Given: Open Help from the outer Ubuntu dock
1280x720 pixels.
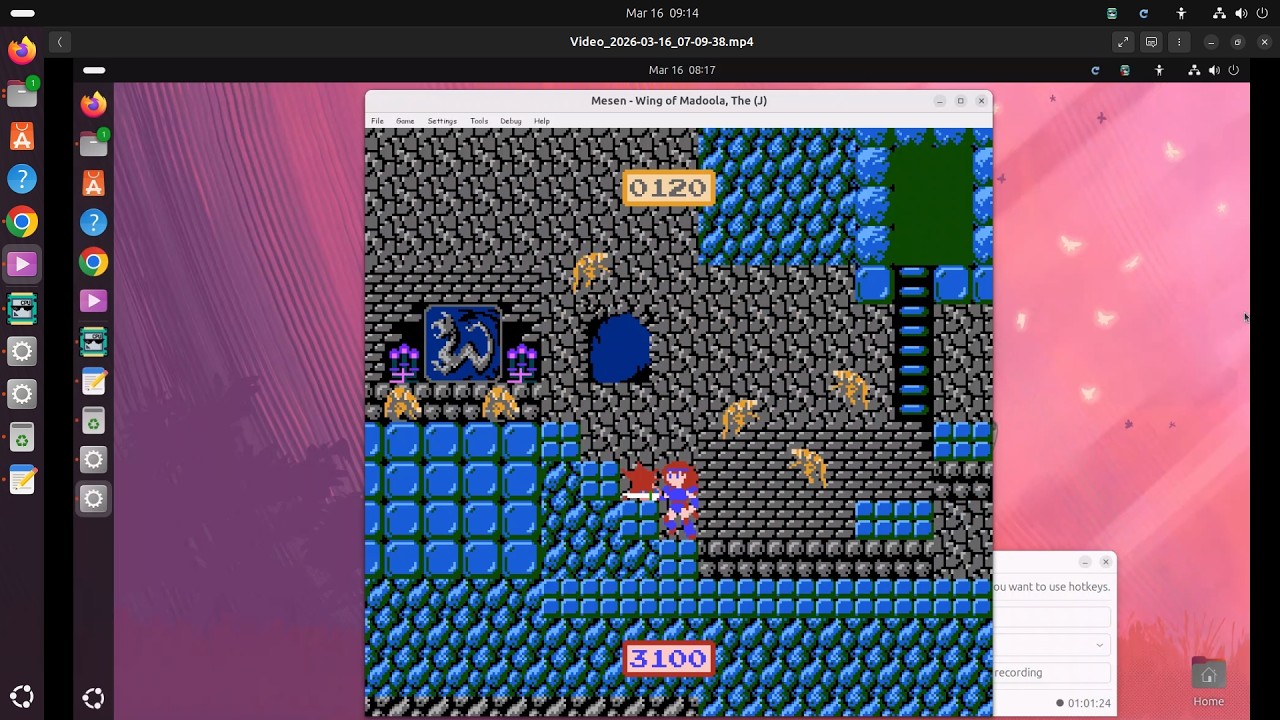Looking at the screenshot, I should (x=22, y=179).
